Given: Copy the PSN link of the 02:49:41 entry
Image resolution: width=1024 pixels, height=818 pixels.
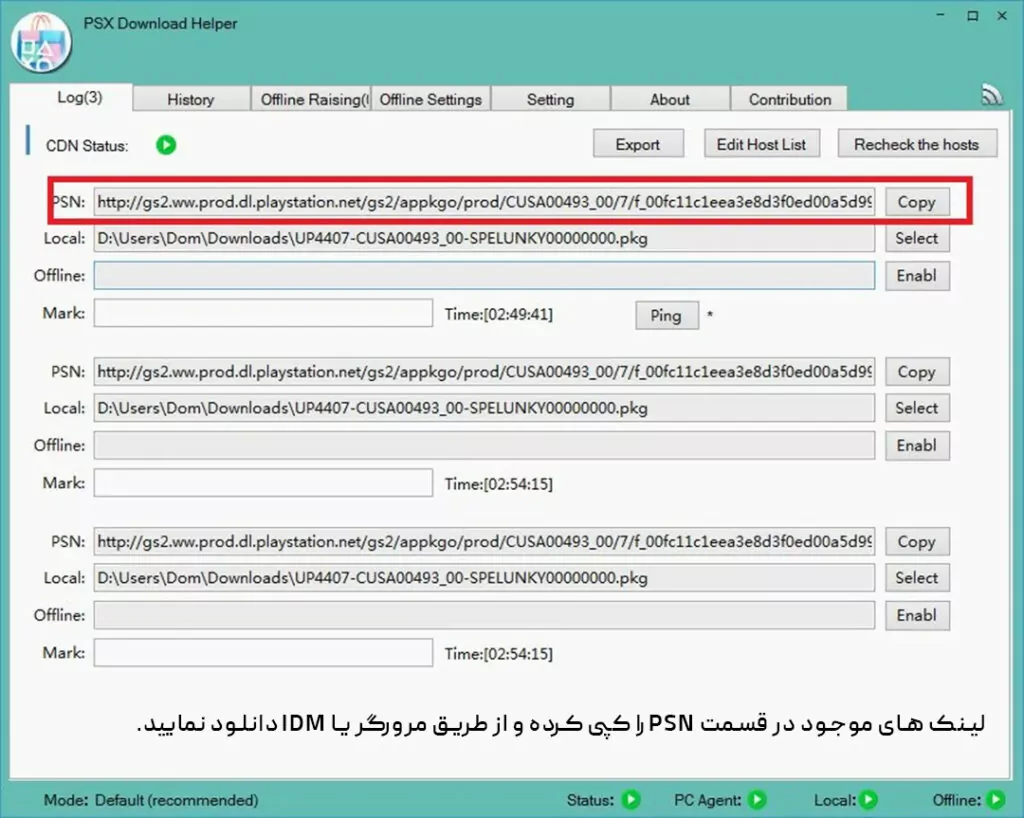Looking at the screenshot, I should click(x=917, y=202).
